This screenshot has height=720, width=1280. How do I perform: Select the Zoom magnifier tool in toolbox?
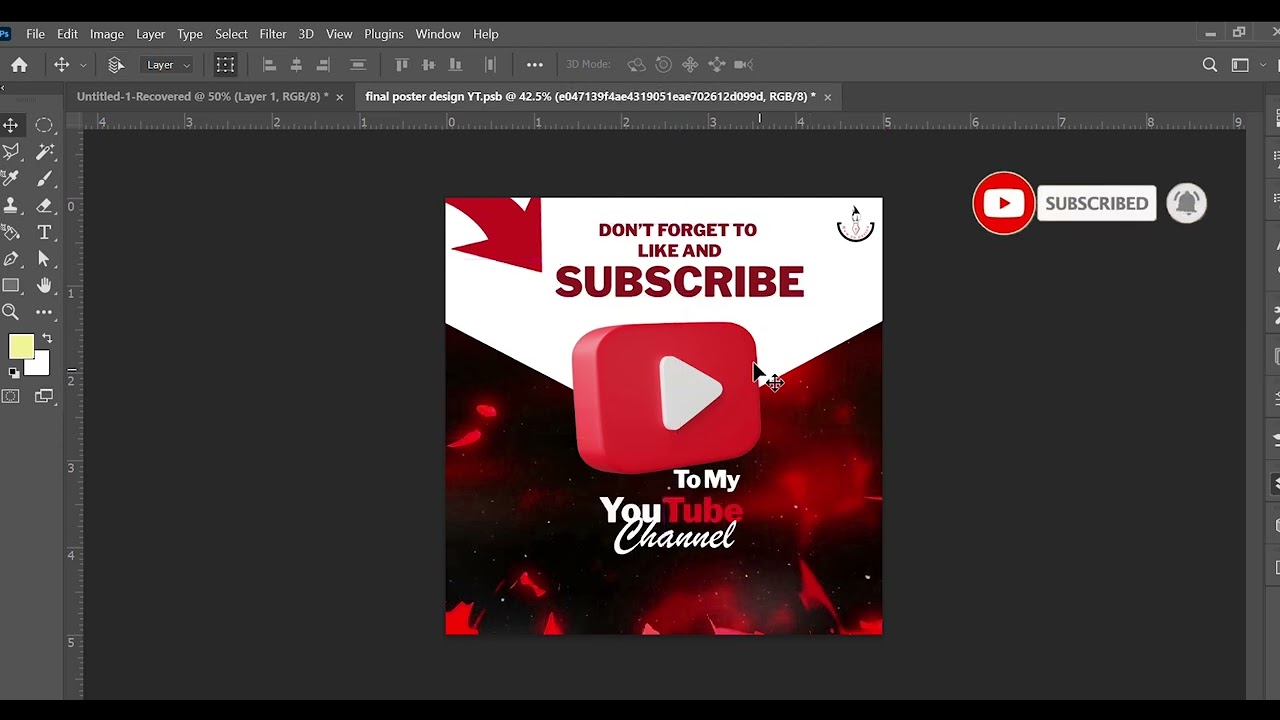point(11,312)
